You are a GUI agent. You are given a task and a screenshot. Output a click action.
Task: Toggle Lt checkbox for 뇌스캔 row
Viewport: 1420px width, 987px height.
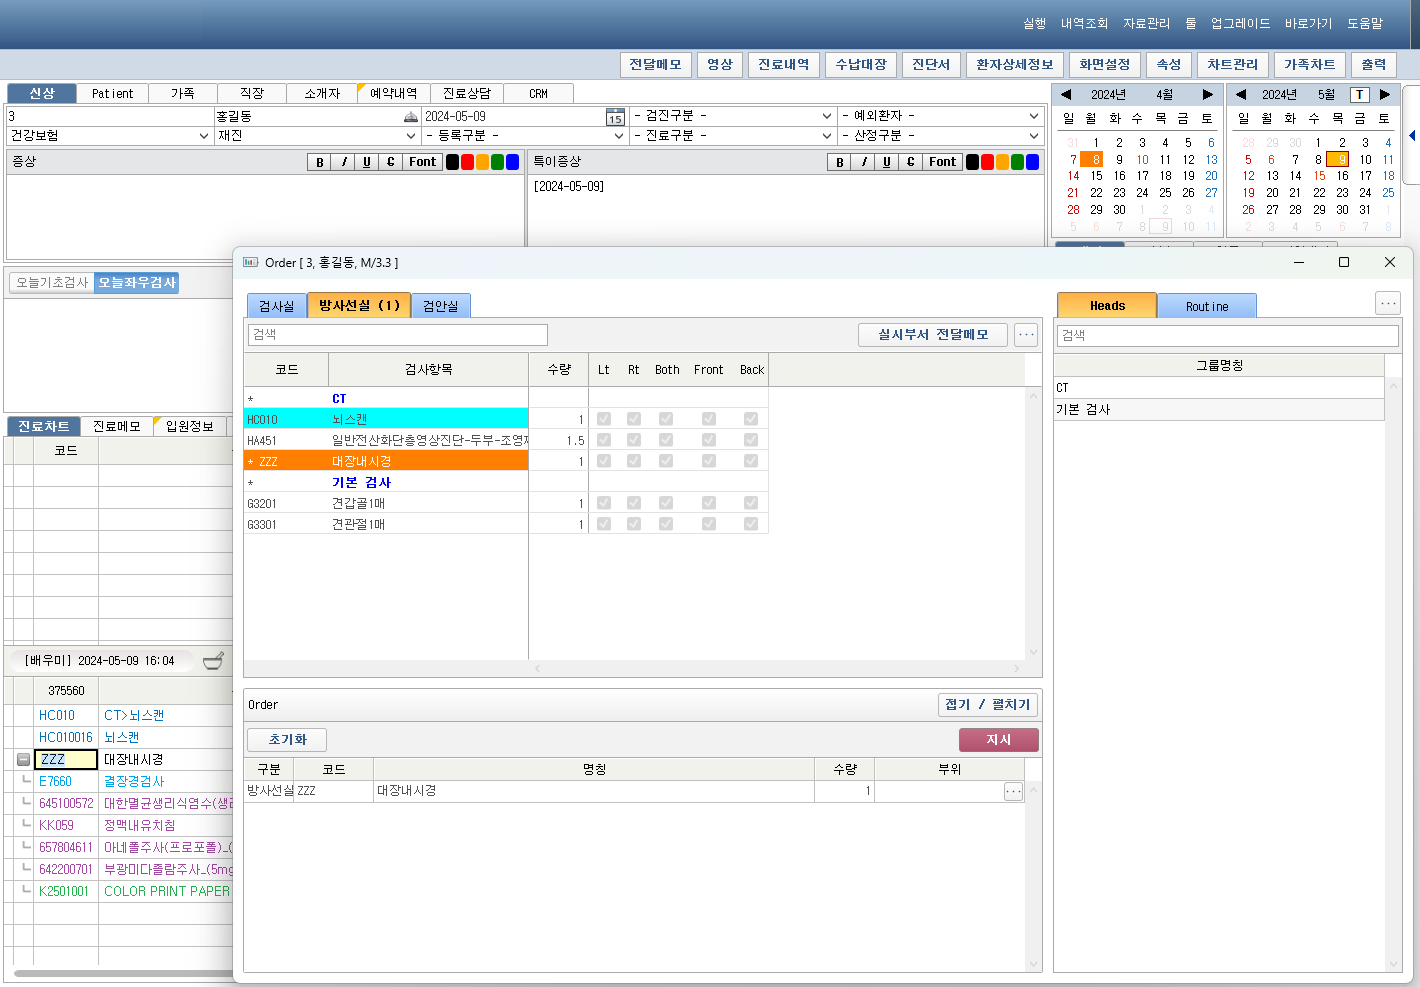[x=604, y=419]
